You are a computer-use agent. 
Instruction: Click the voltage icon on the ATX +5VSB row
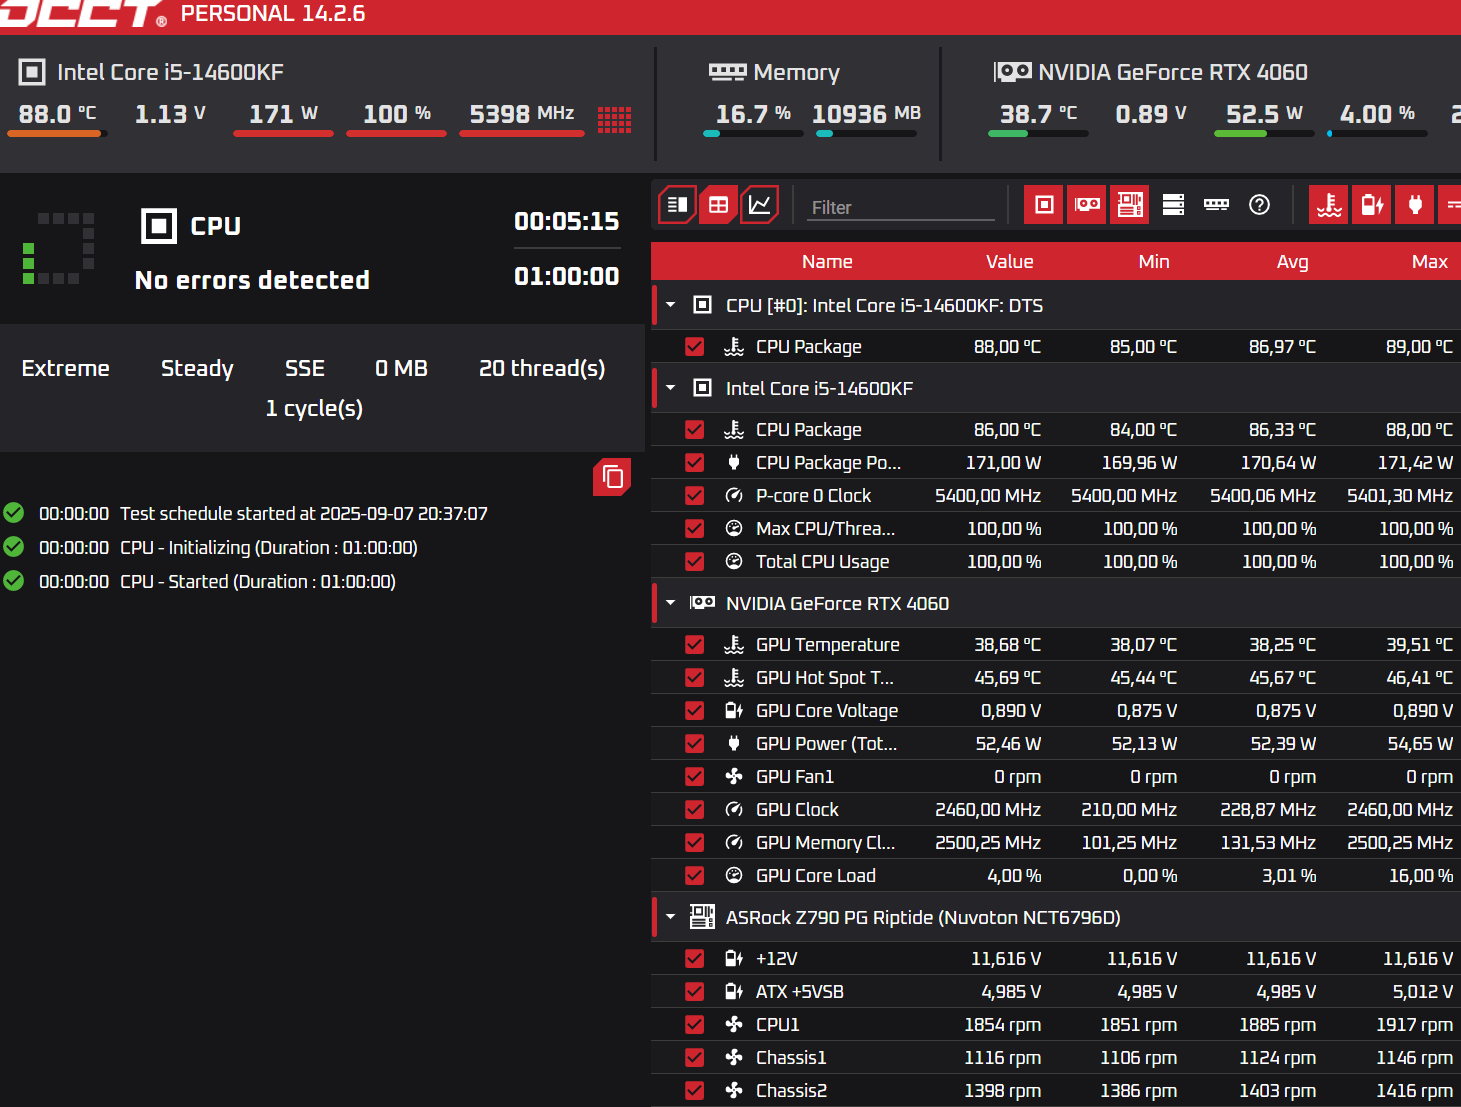point(734,991)
